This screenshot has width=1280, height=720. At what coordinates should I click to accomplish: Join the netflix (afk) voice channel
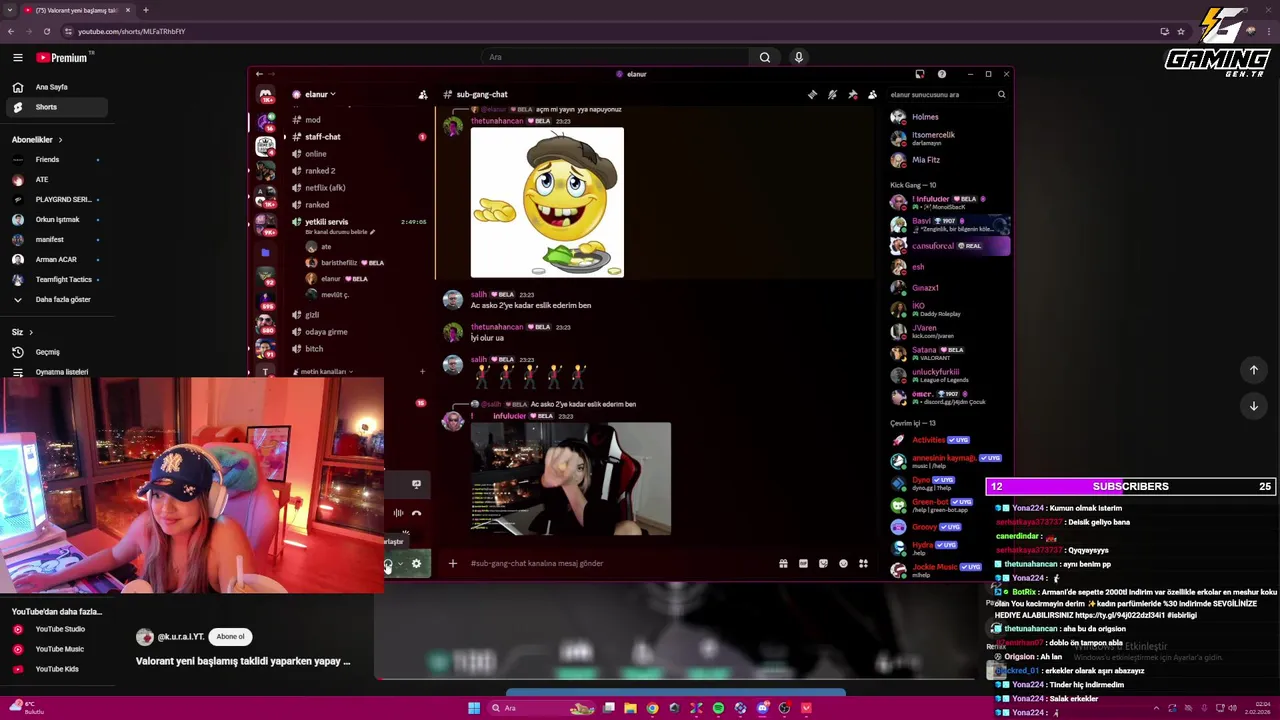click(x=325, y=188)
